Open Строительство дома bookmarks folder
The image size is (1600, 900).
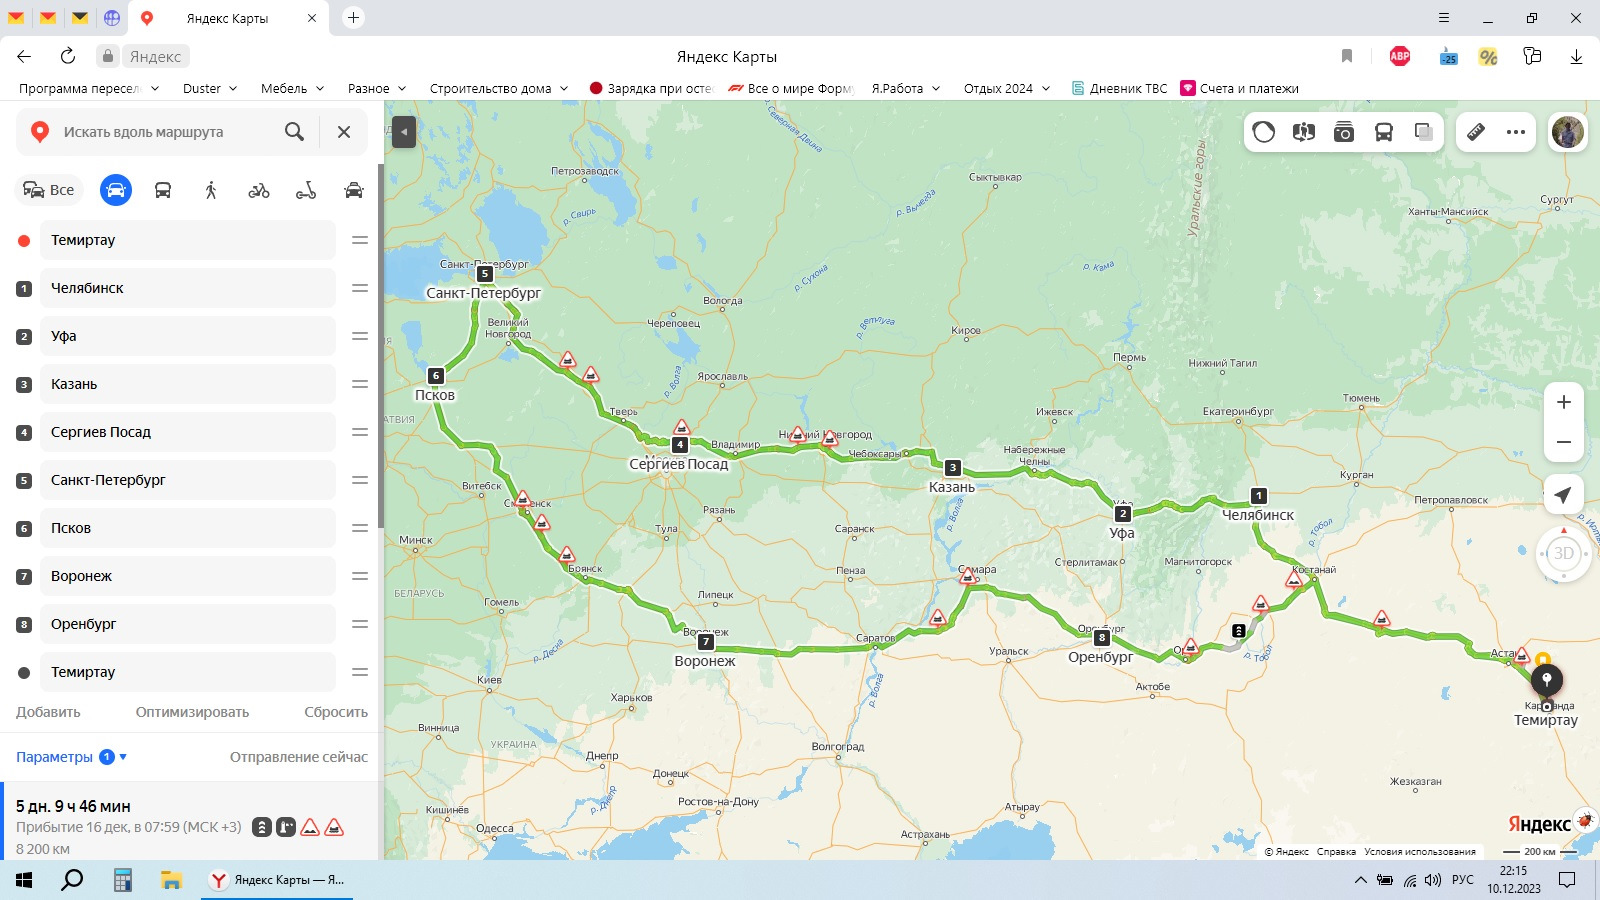pos(499,88)
